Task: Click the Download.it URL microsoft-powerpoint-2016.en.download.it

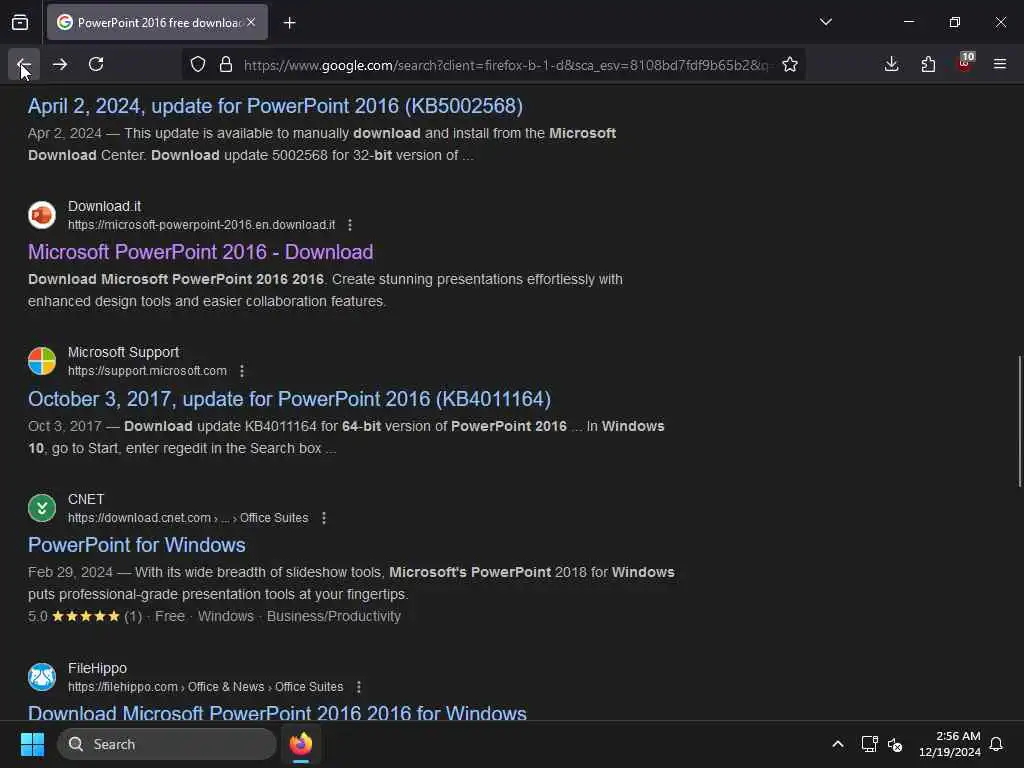Action: 201,225
